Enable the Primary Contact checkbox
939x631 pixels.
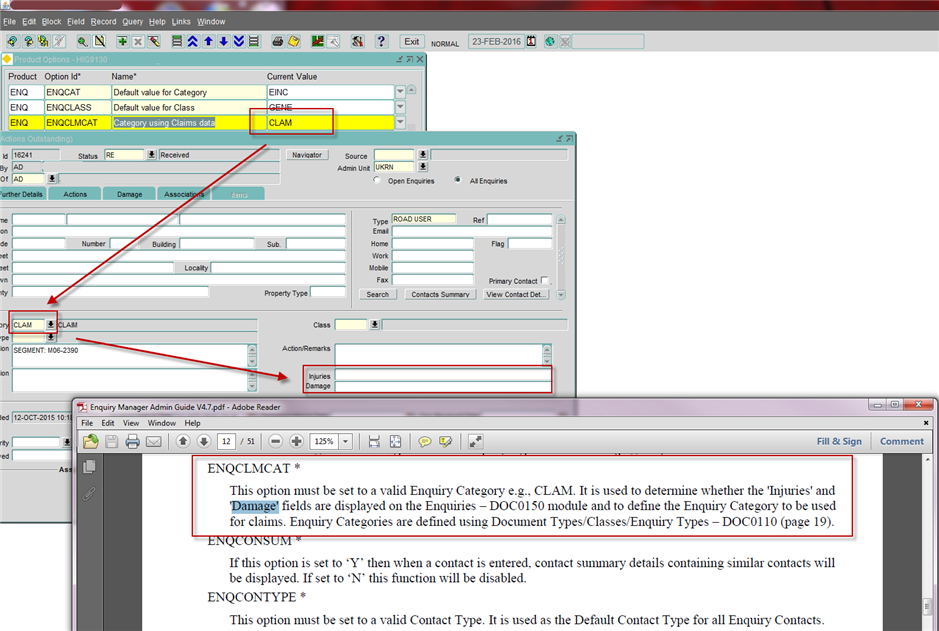[545, 281]
